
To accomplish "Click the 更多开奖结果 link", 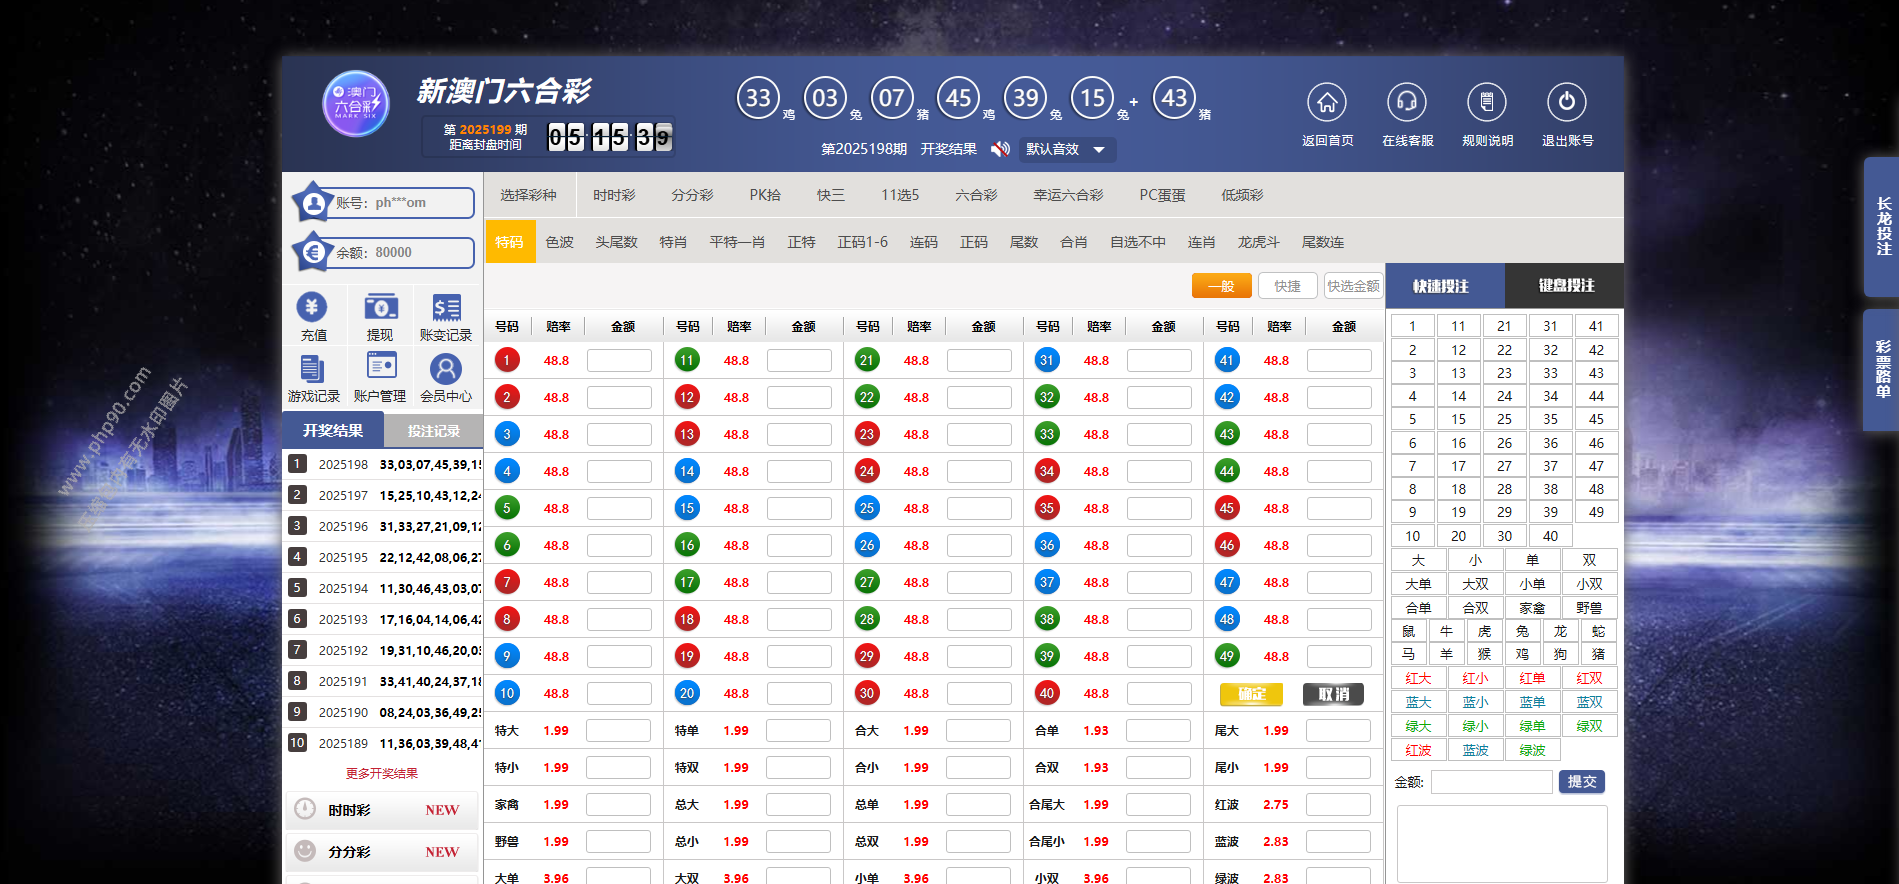I will coord(382,773).
